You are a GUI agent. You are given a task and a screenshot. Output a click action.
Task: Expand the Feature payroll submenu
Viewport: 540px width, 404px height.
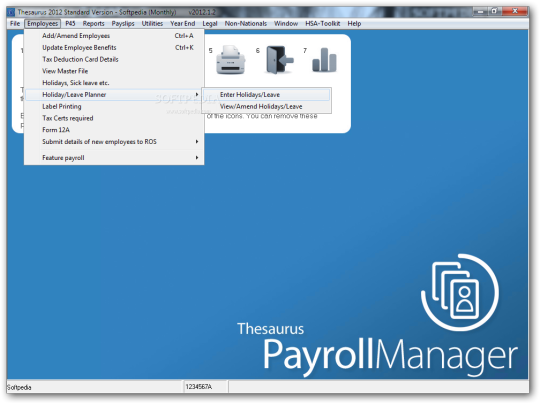pyautogui.click(x=114, y=158)
